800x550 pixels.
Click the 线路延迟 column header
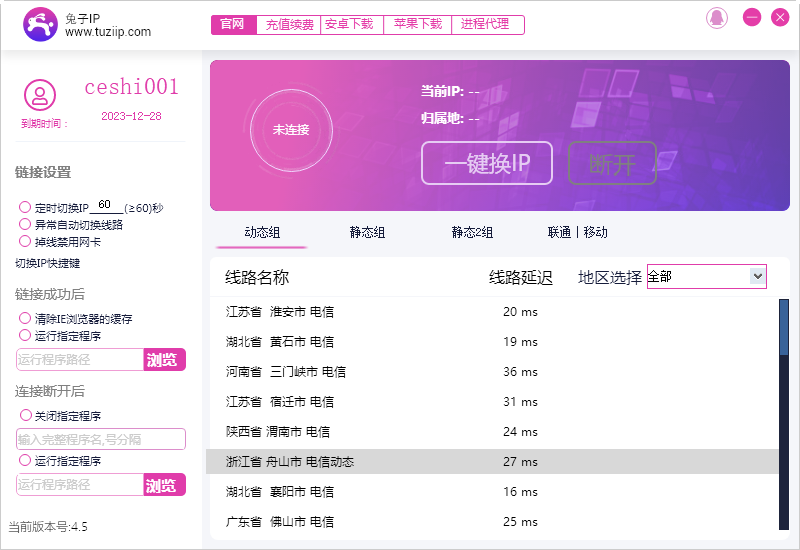click(x=520, y=278)
